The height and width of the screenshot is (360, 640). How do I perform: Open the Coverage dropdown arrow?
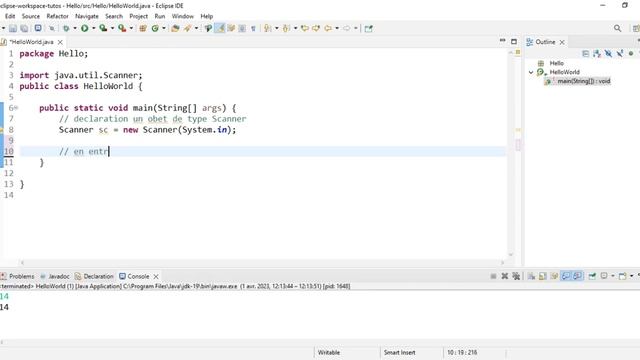click(112, 28)
